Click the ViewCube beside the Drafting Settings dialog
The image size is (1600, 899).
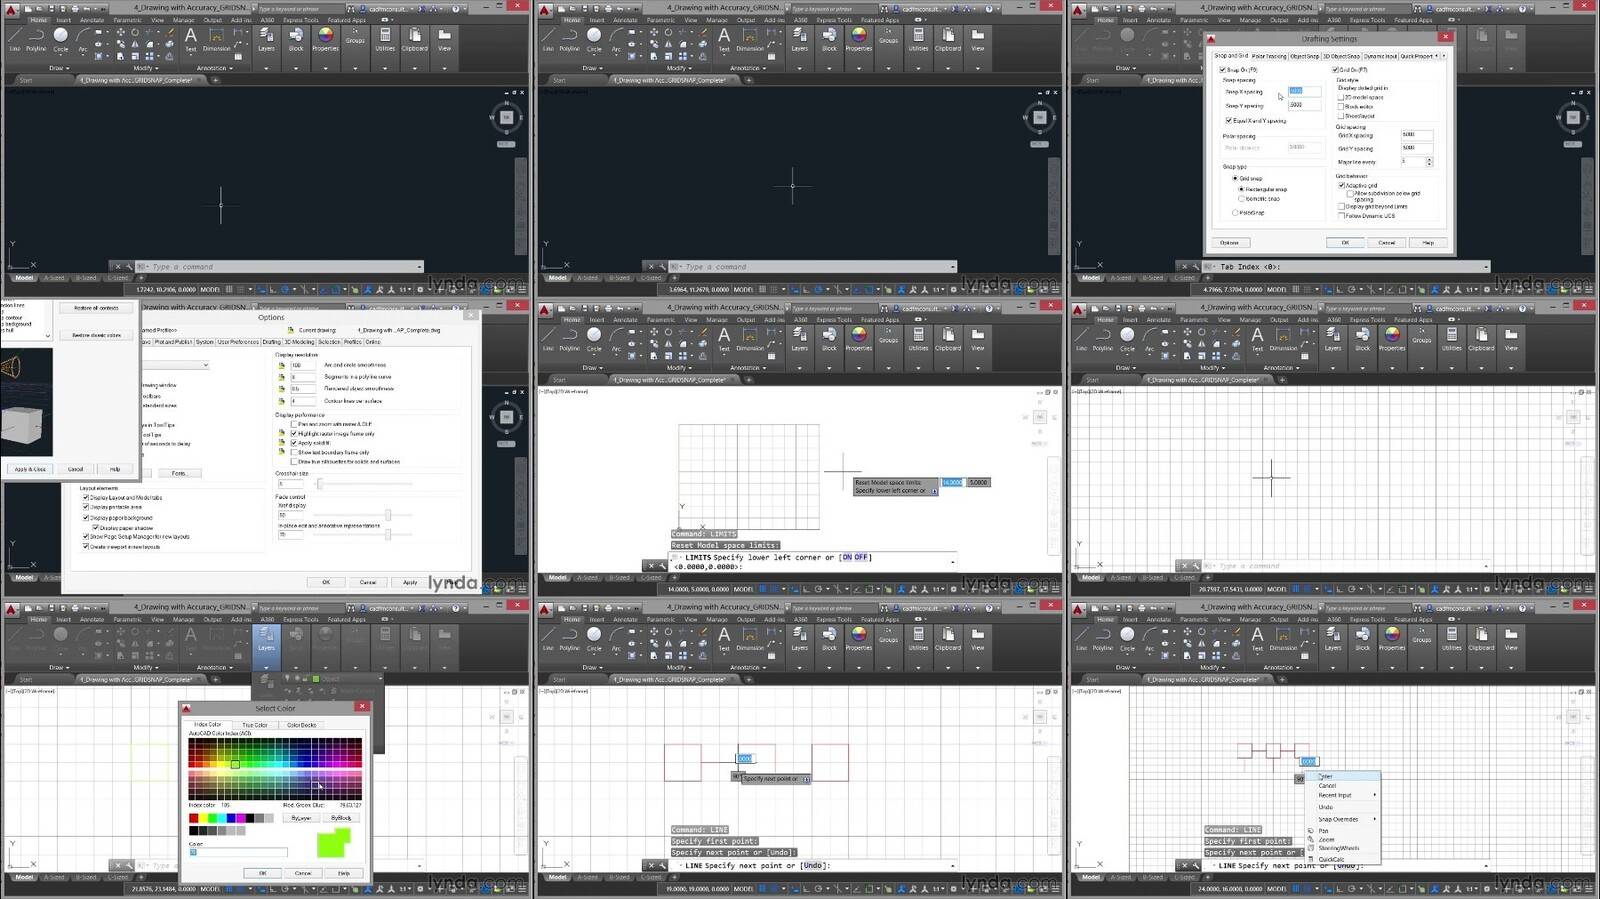tap(1573, 117)
